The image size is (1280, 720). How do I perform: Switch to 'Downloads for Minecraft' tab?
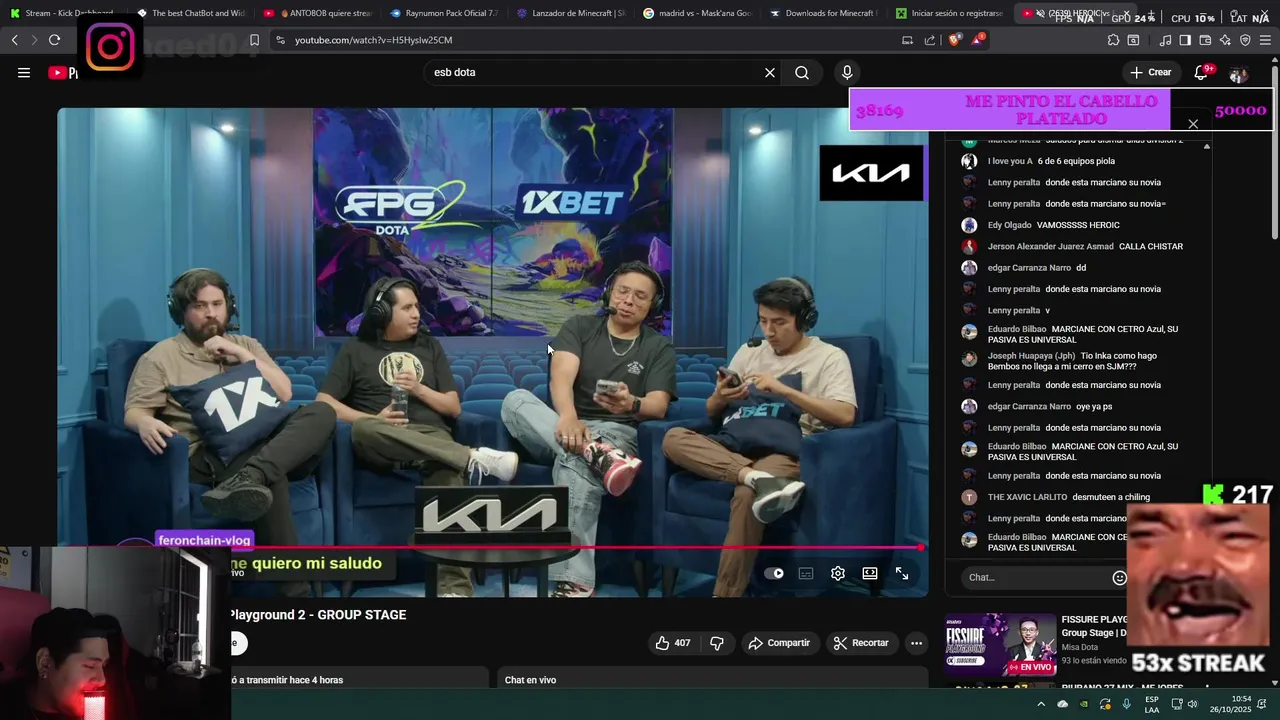[823, 13]
